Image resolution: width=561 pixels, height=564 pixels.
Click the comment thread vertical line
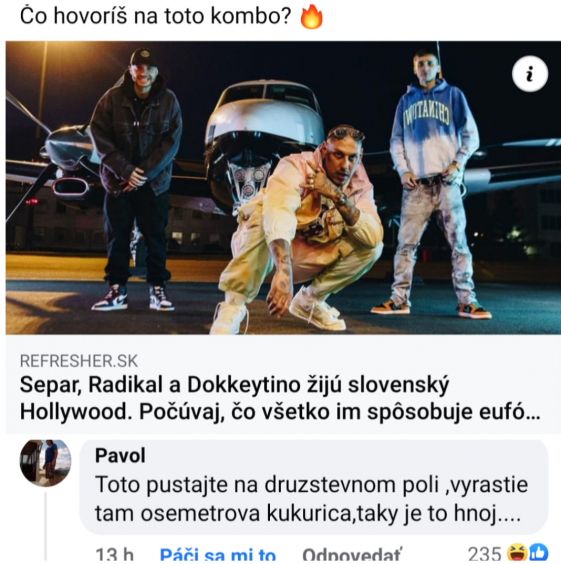click(46, 527)
